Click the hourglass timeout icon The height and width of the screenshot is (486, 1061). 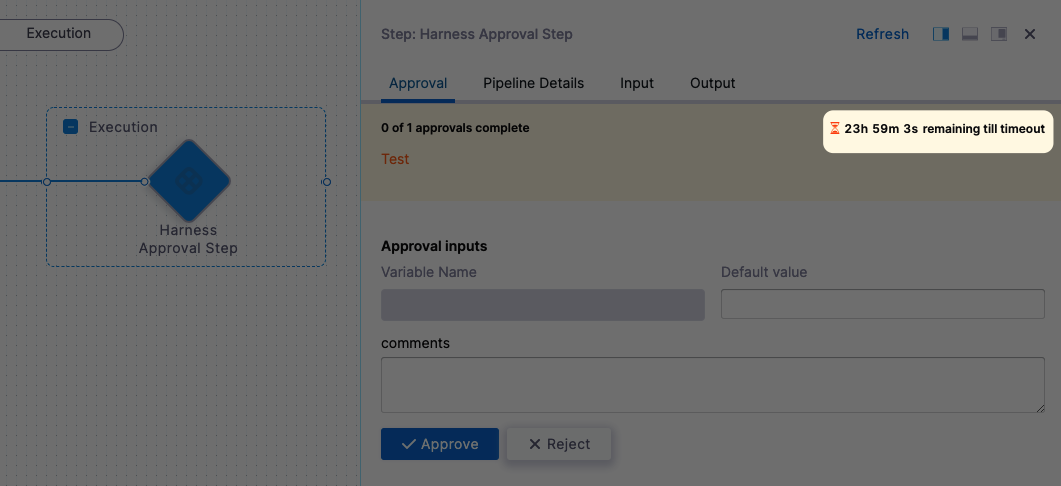835,129
